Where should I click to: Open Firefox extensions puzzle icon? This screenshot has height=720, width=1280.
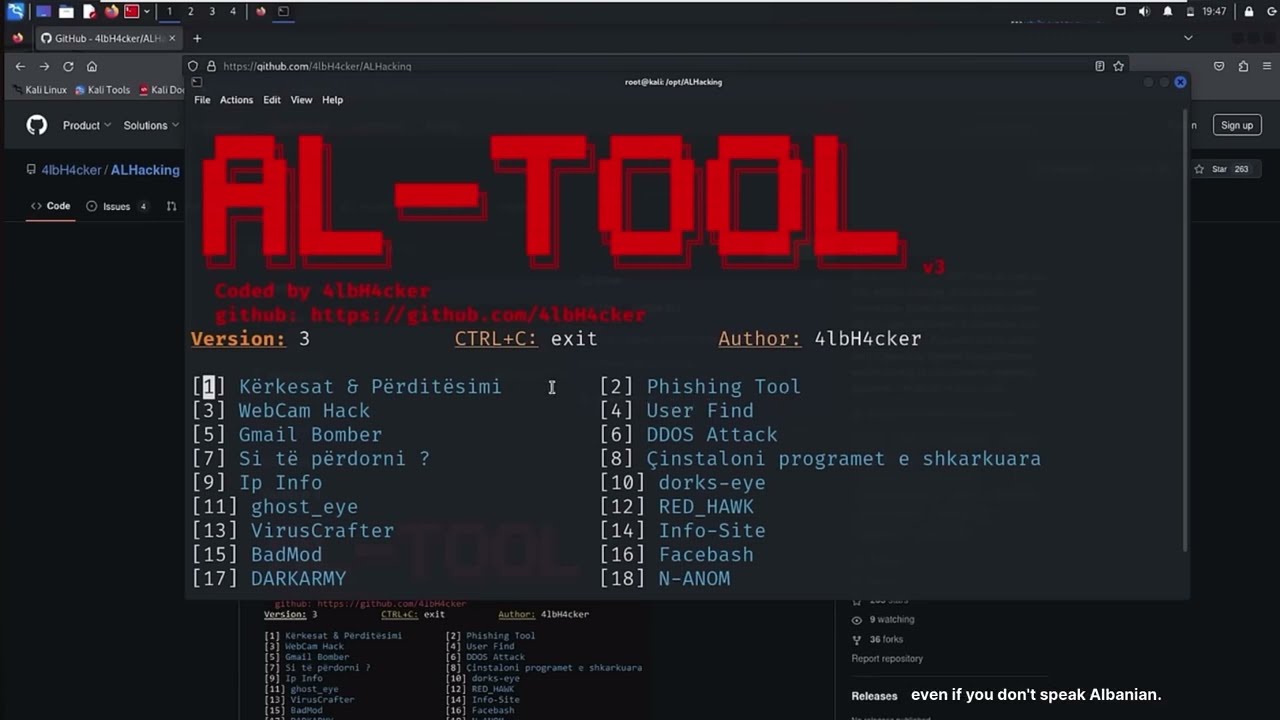point(1243,66)
